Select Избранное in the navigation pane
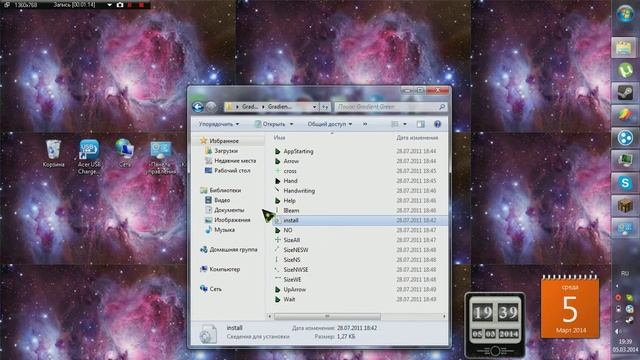 (x=224, y=141)
